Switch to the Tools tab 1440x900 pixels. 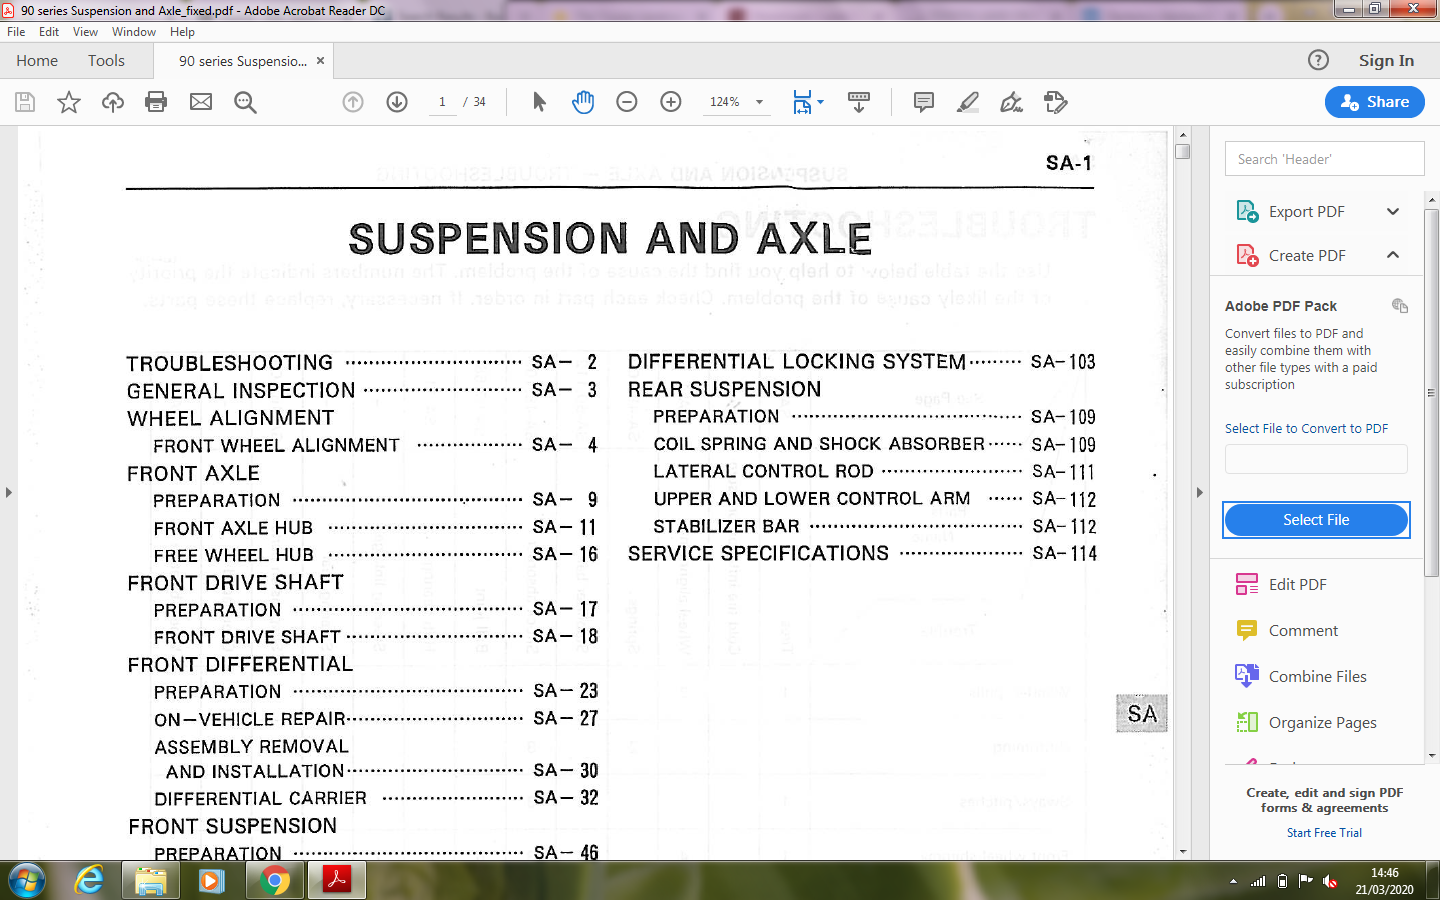(106, 60)
